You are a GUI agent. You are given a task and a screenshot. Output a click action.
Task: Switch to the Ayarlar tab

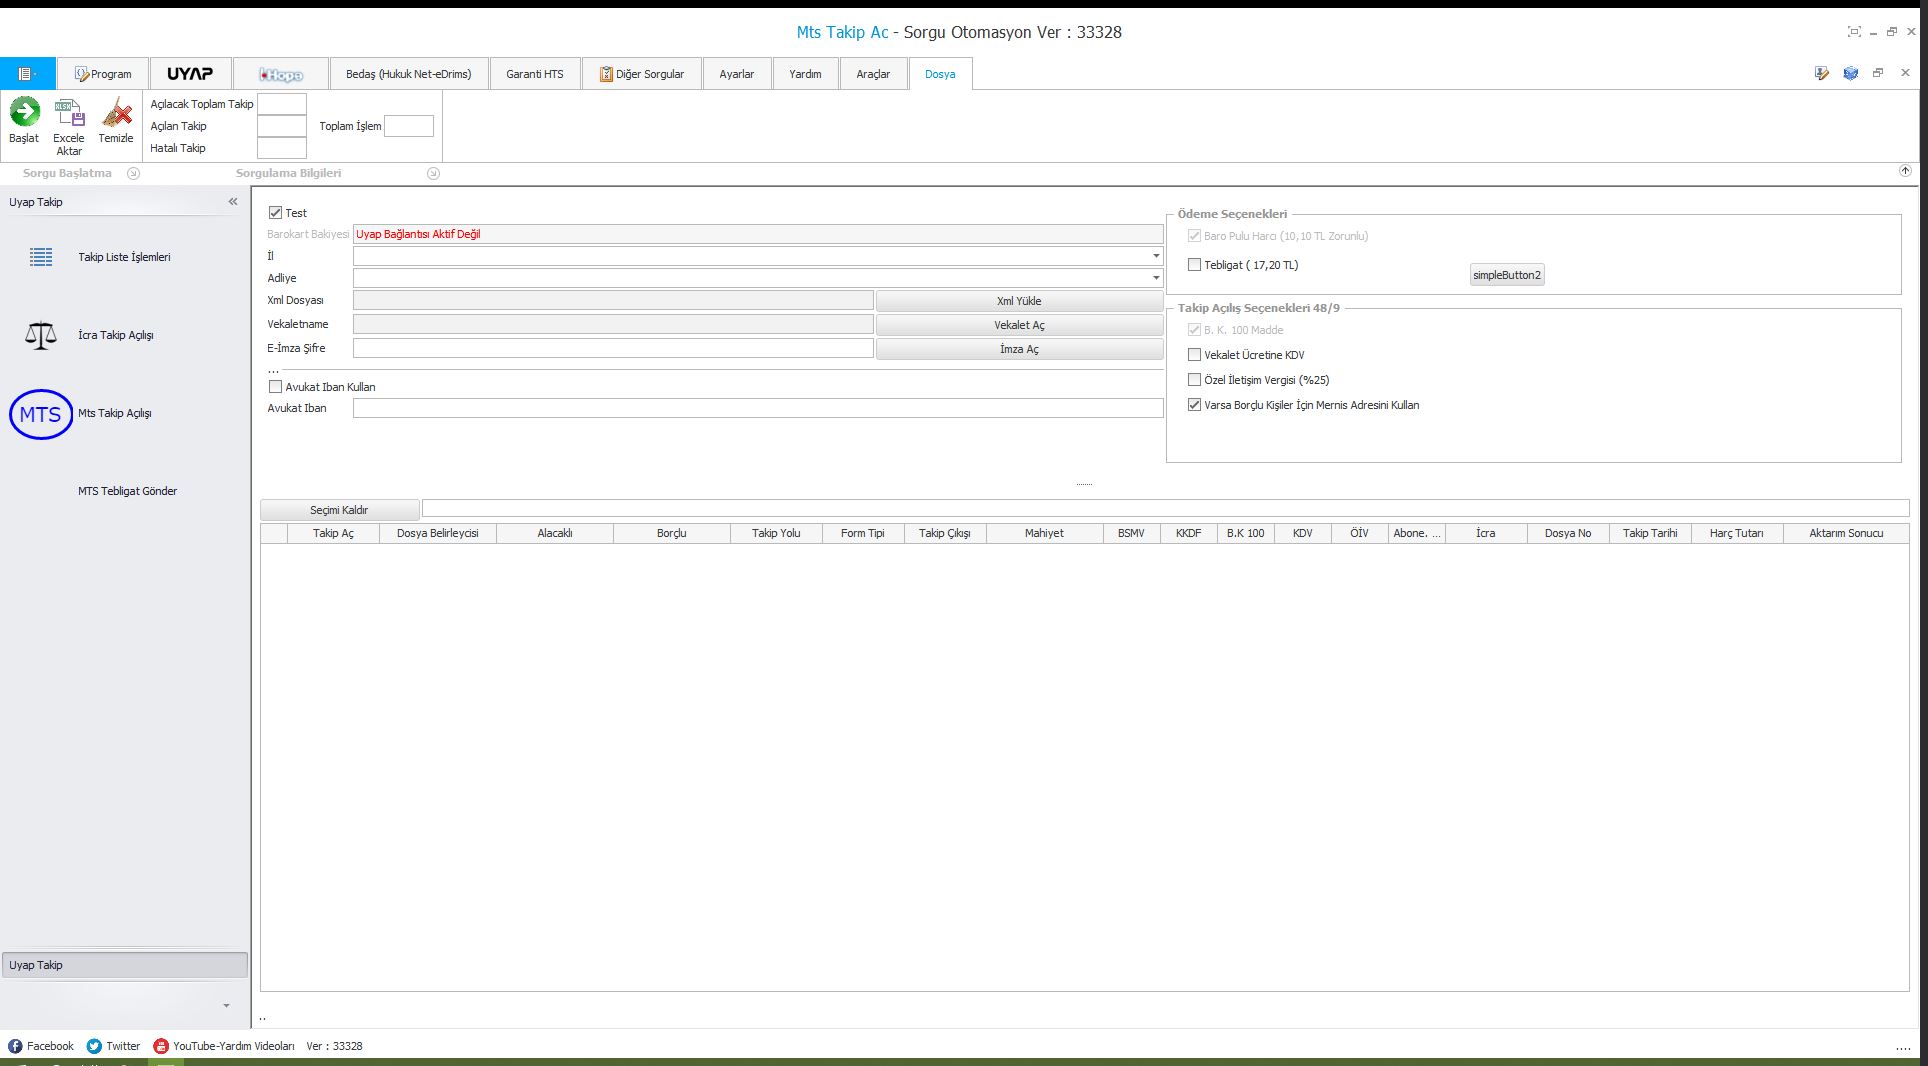[737, 74]
